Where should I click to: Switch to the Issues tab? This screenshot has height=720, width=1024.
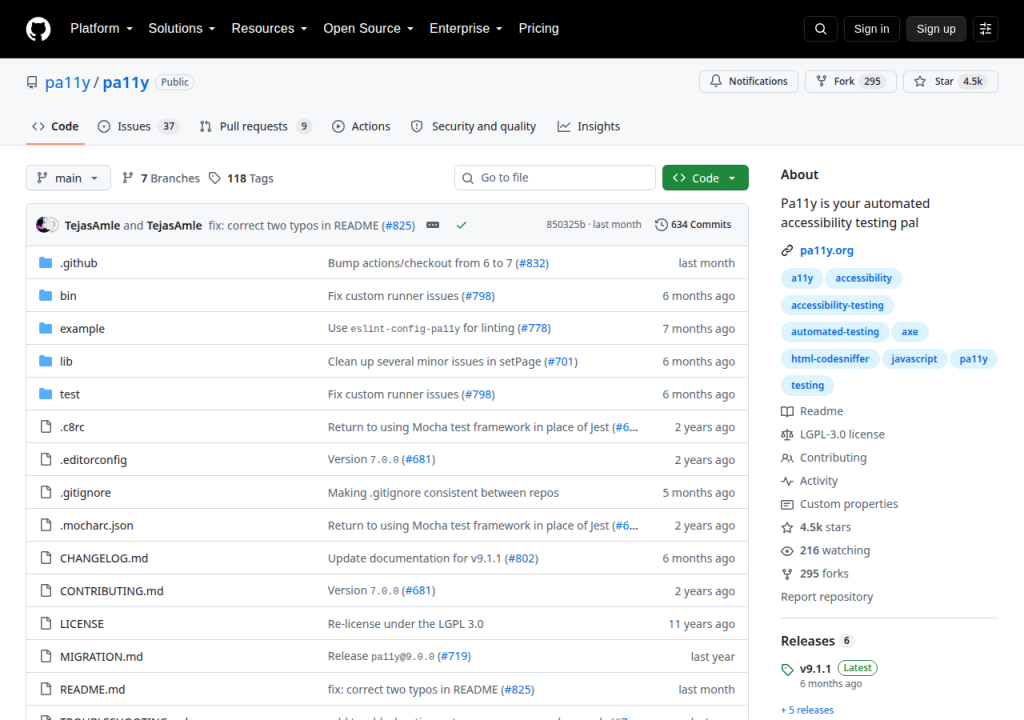pyautogui.click(x=138, y=126)
